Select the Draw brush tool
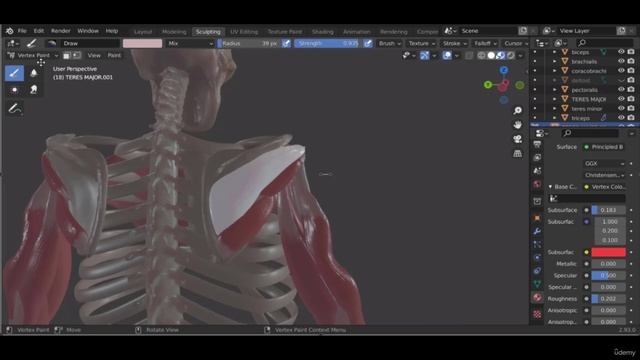 pyautogui.click(x=14, y=73)
